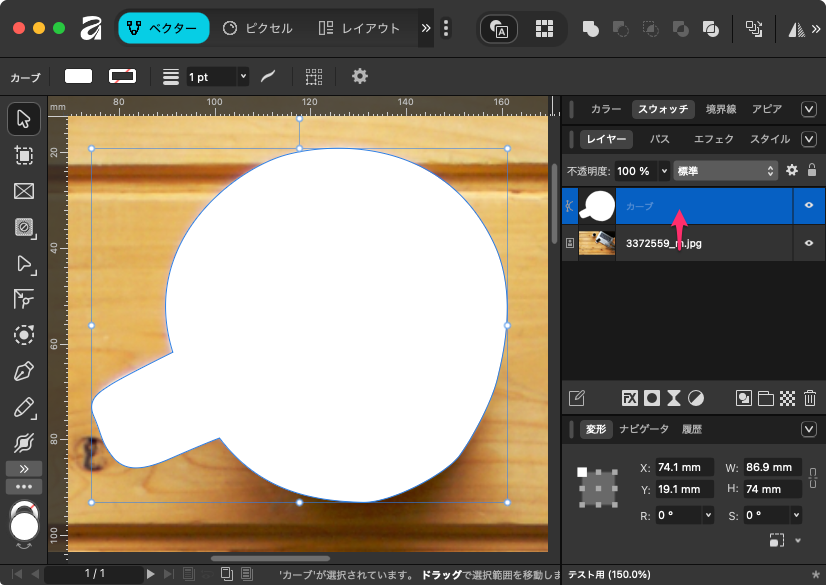Switch to the ピクセル persona tab

click(x=258, y=28)
